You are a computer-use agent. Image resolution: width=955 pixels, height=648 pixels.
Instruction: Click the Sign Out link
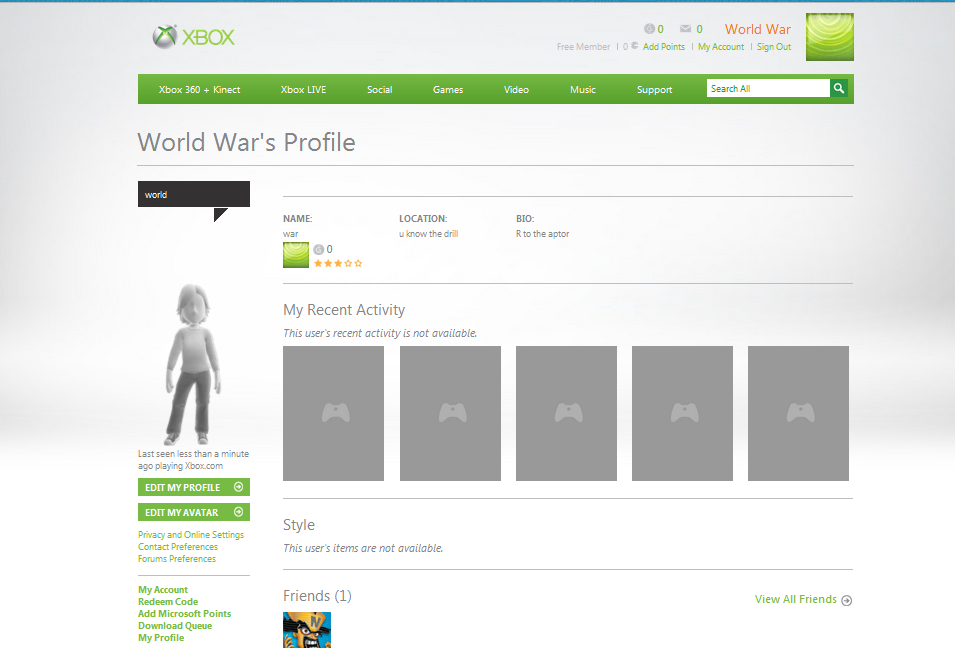pyautogui.click(x=774, y=47)
